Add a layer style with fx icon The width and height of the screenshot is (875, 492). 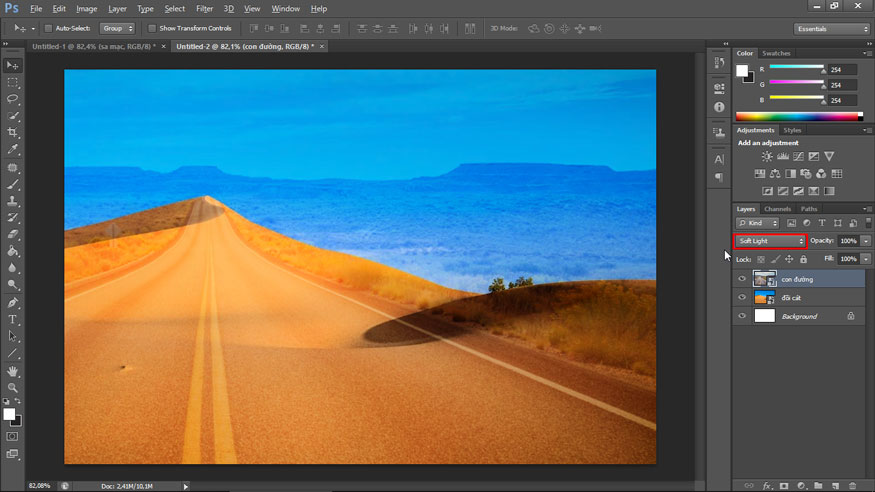[768, 485]
